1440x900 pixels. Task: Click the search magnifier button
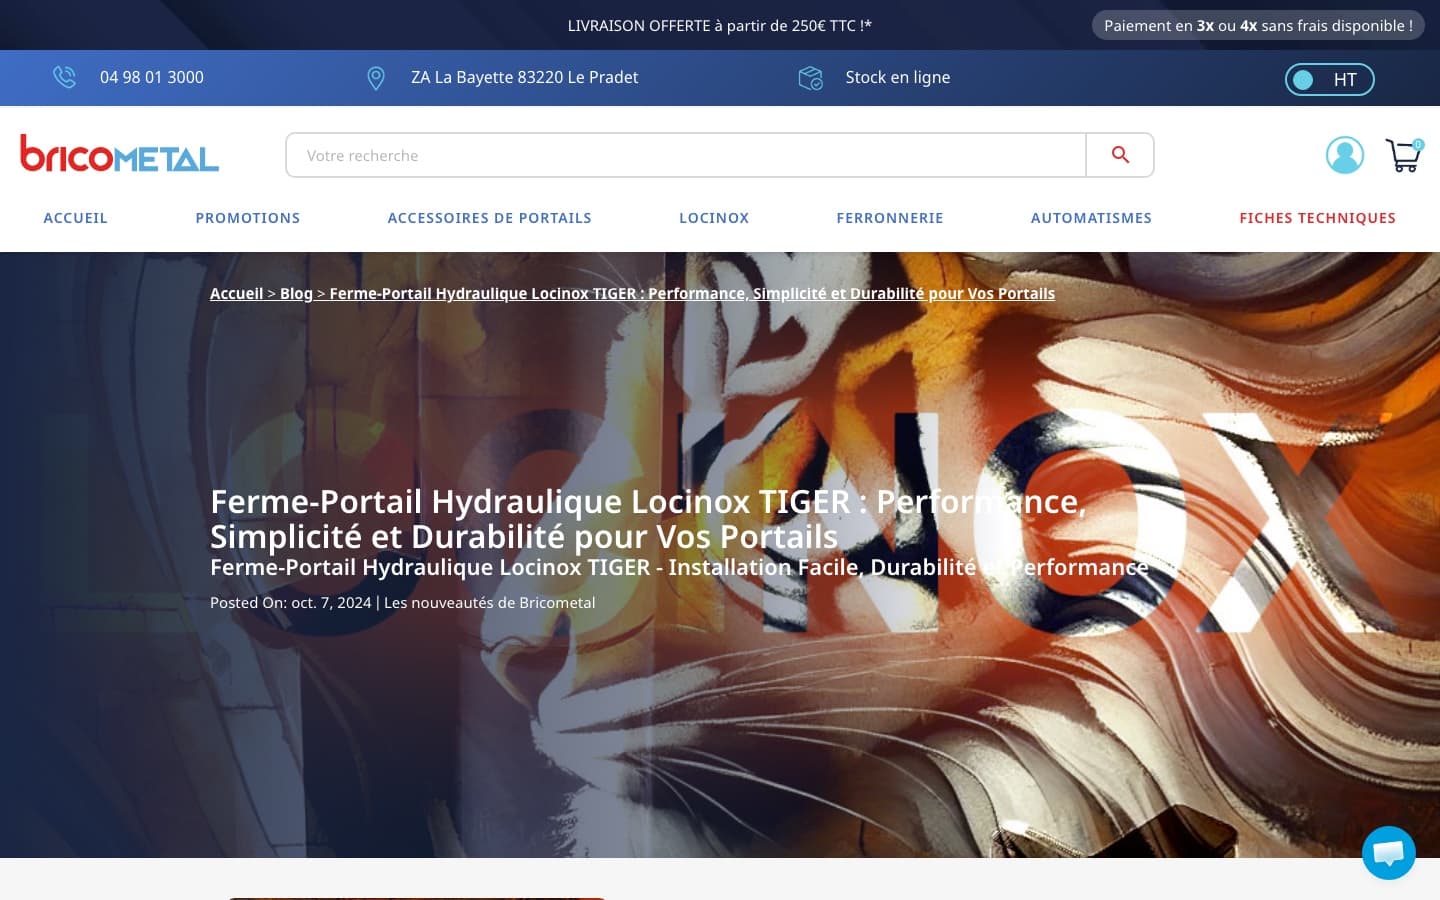pyautogui.click(x=1120, y=155)
